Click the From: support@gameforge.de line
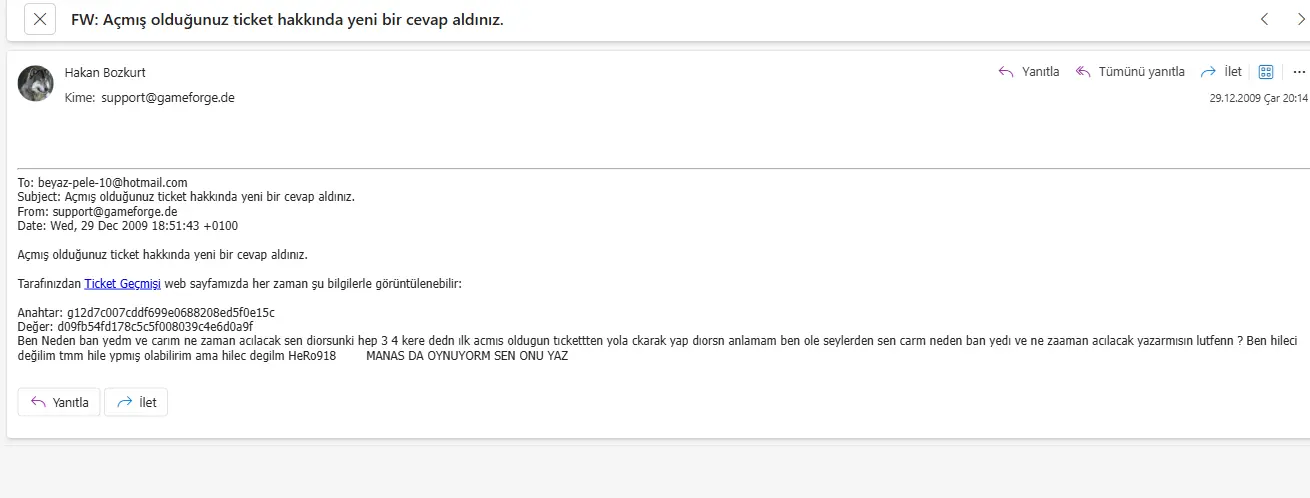The image size is (1310, 498). pyautogui.click(x=98, y=212)
